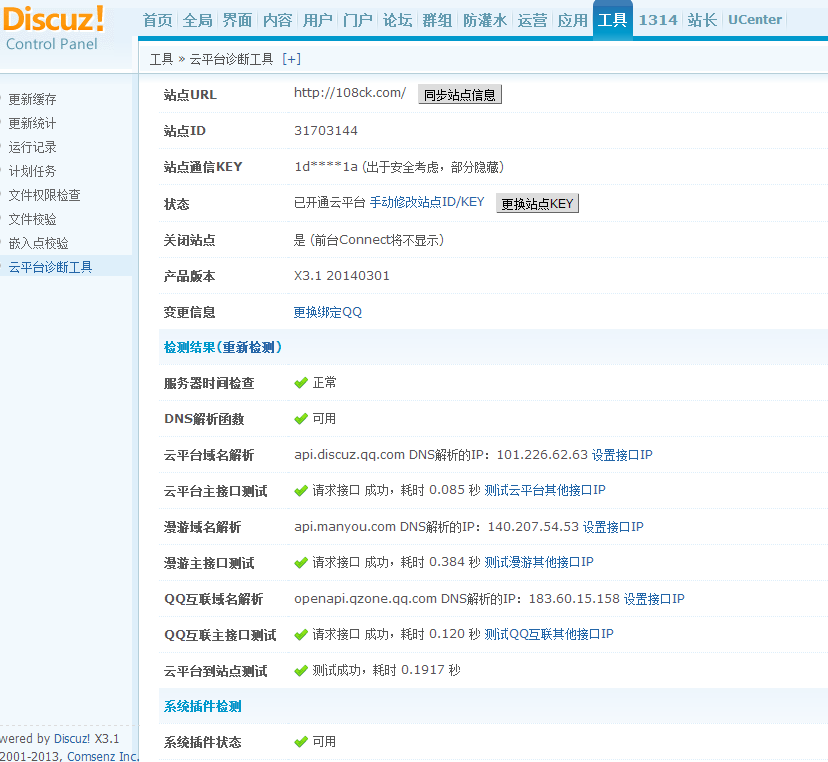
Task: Click the green checkmark for 系统插件状态
Action: click(301, 742)
